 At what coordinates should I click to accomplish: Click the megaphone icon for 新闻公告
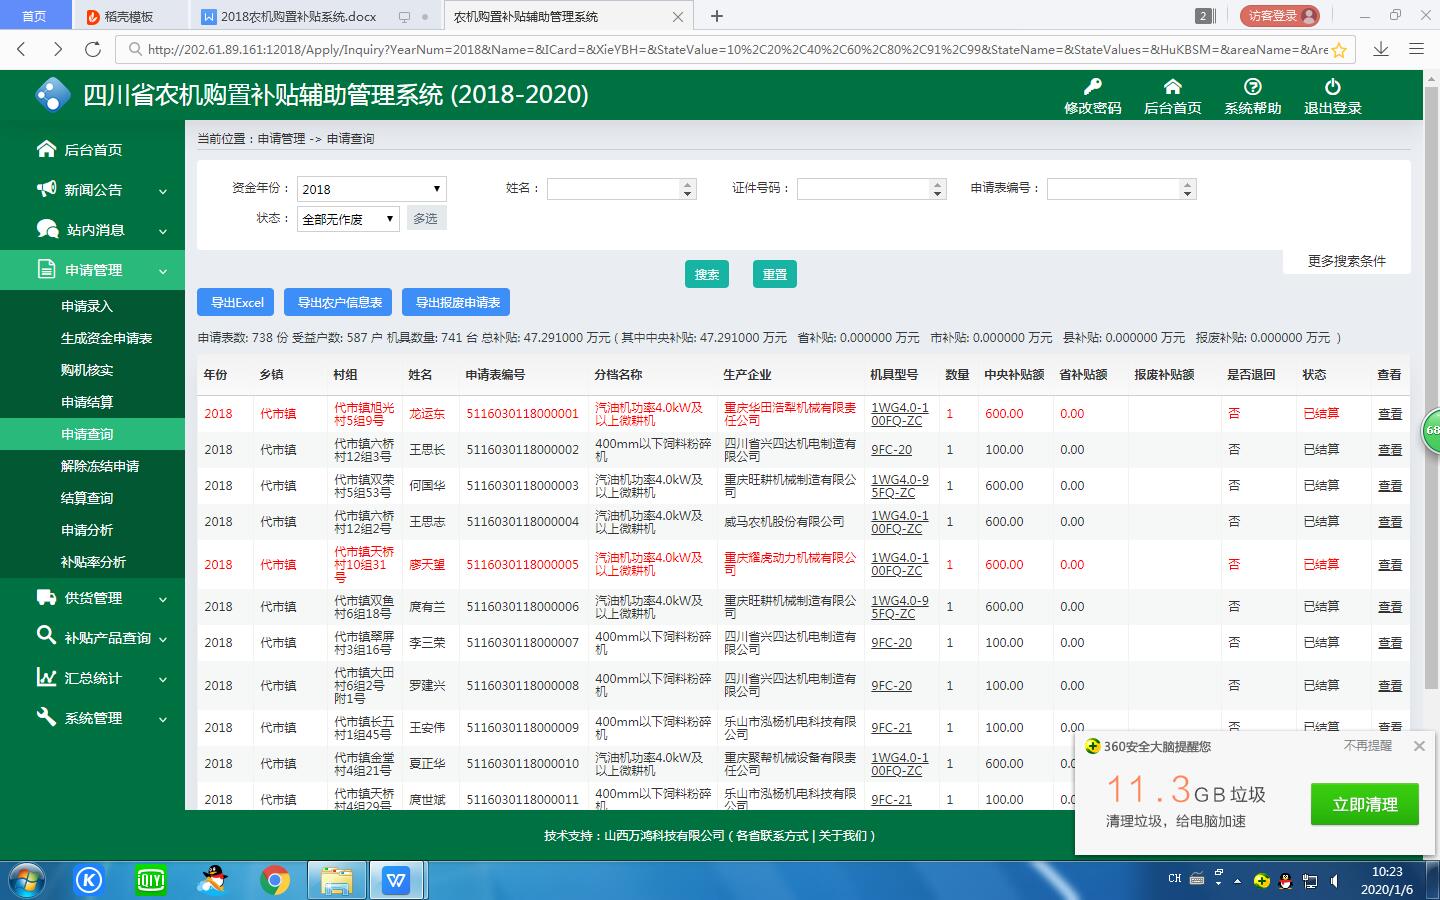pyautogui.click(x=46, y=189)
